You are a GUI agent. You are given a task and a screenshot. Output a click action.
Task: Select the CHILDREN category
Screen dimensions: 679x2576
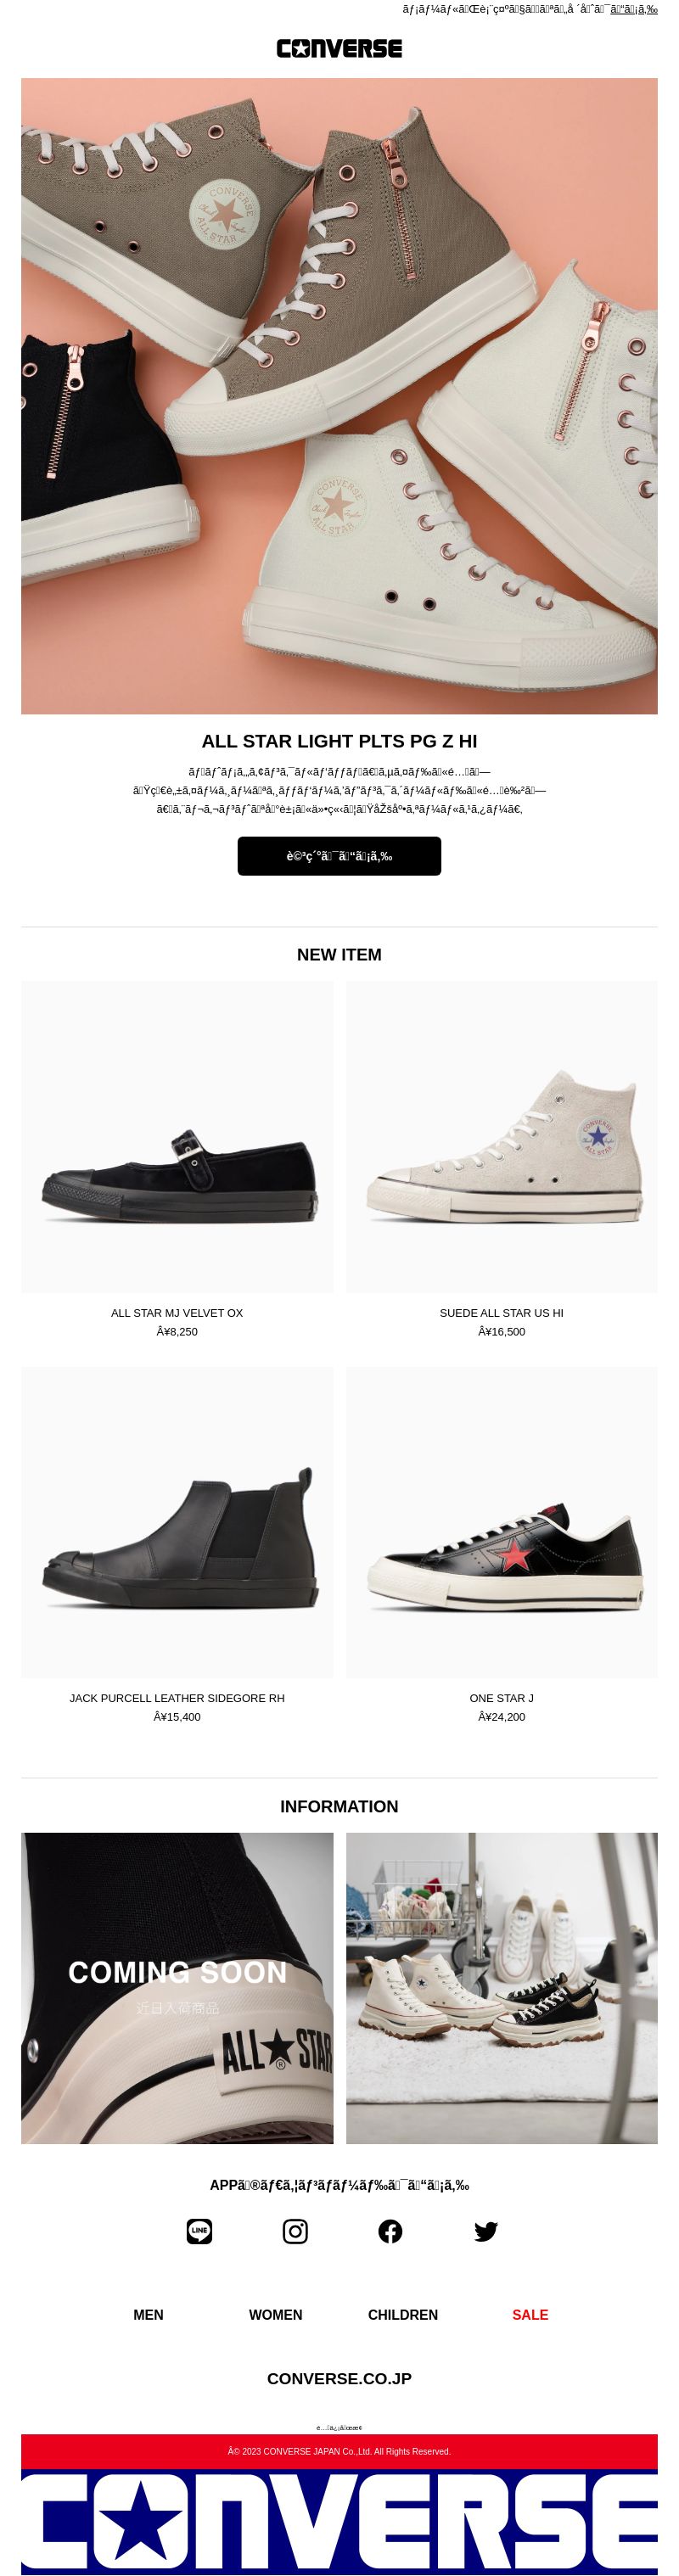[403, 2314]
